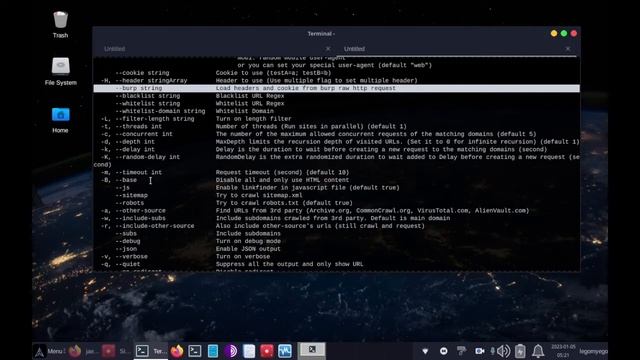This screenshot has height=360, width=640.
Task: Click the '--timeout int' option text
Action: [138, 172]
